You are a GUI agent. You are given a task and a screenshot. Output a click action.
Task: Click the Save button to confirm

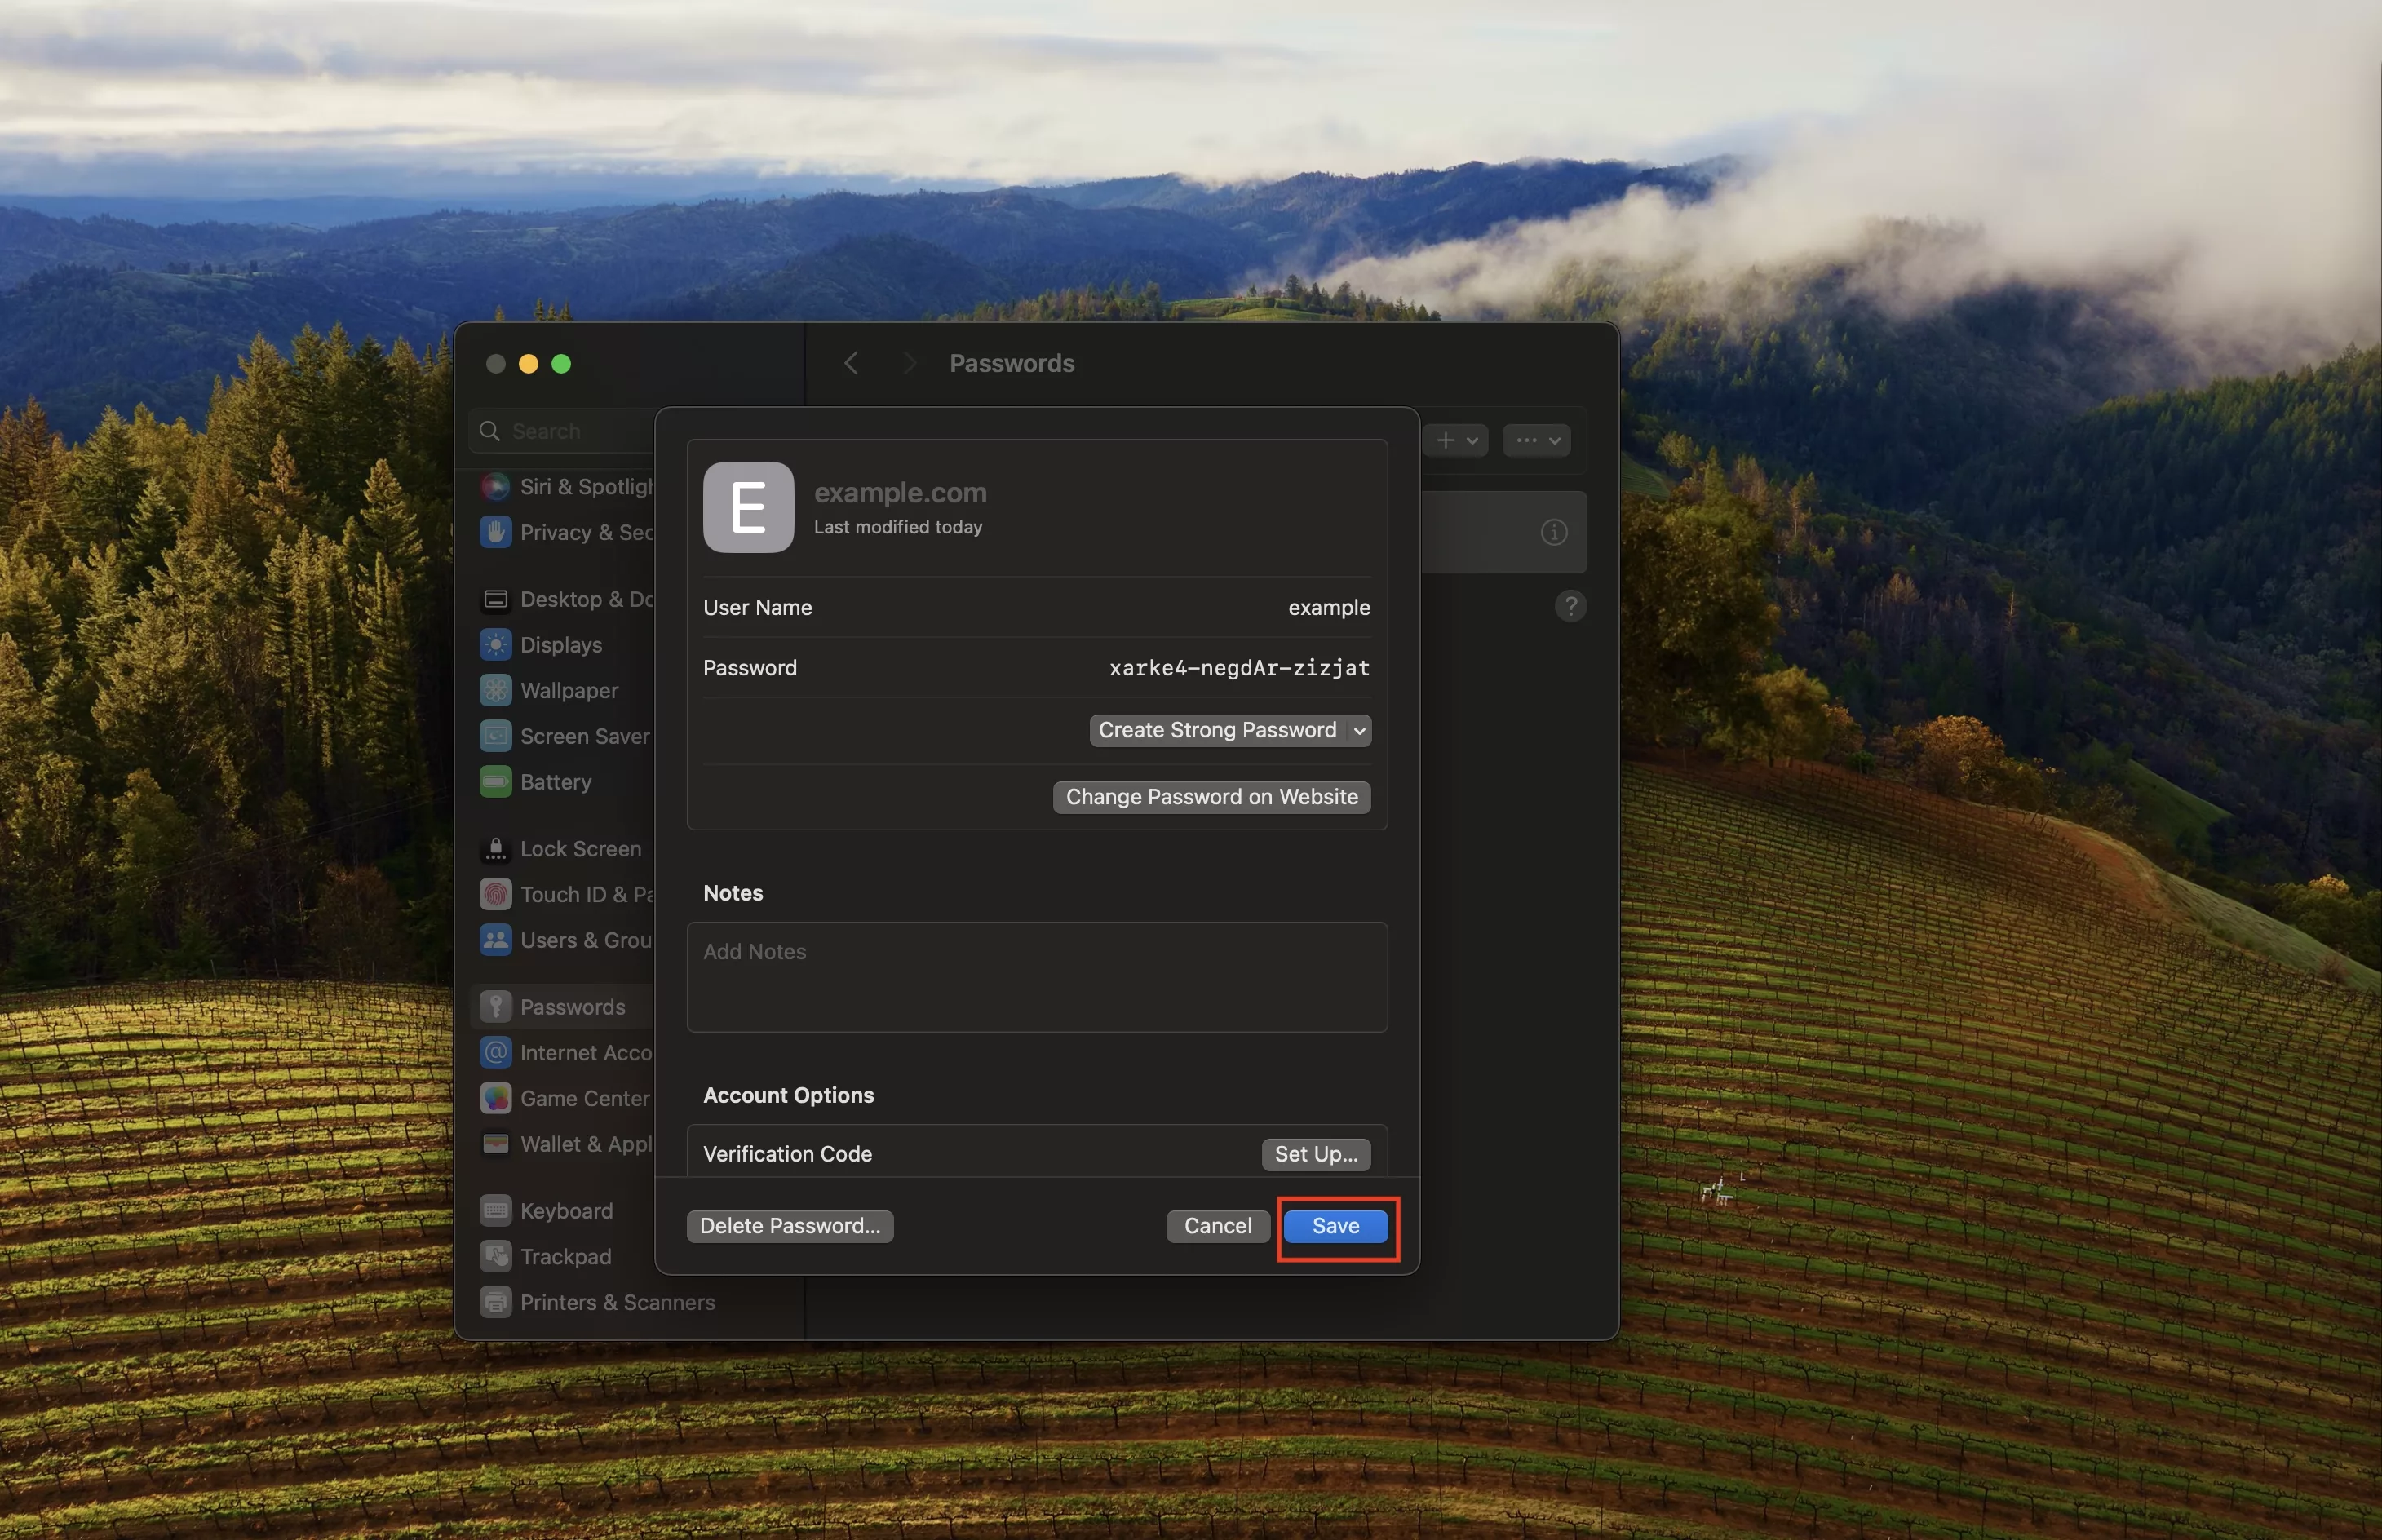(x=1337, y=1226)
